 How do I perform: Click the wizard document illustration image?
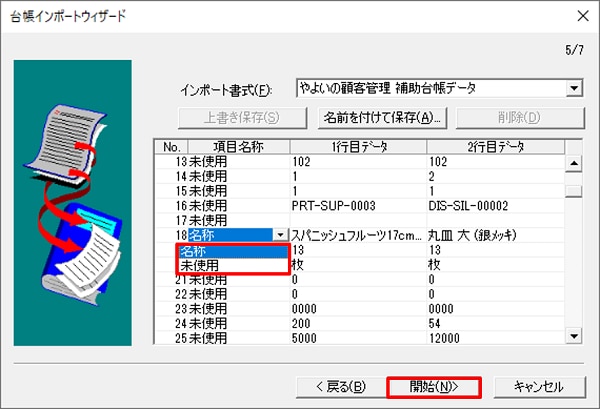[73, 203]
